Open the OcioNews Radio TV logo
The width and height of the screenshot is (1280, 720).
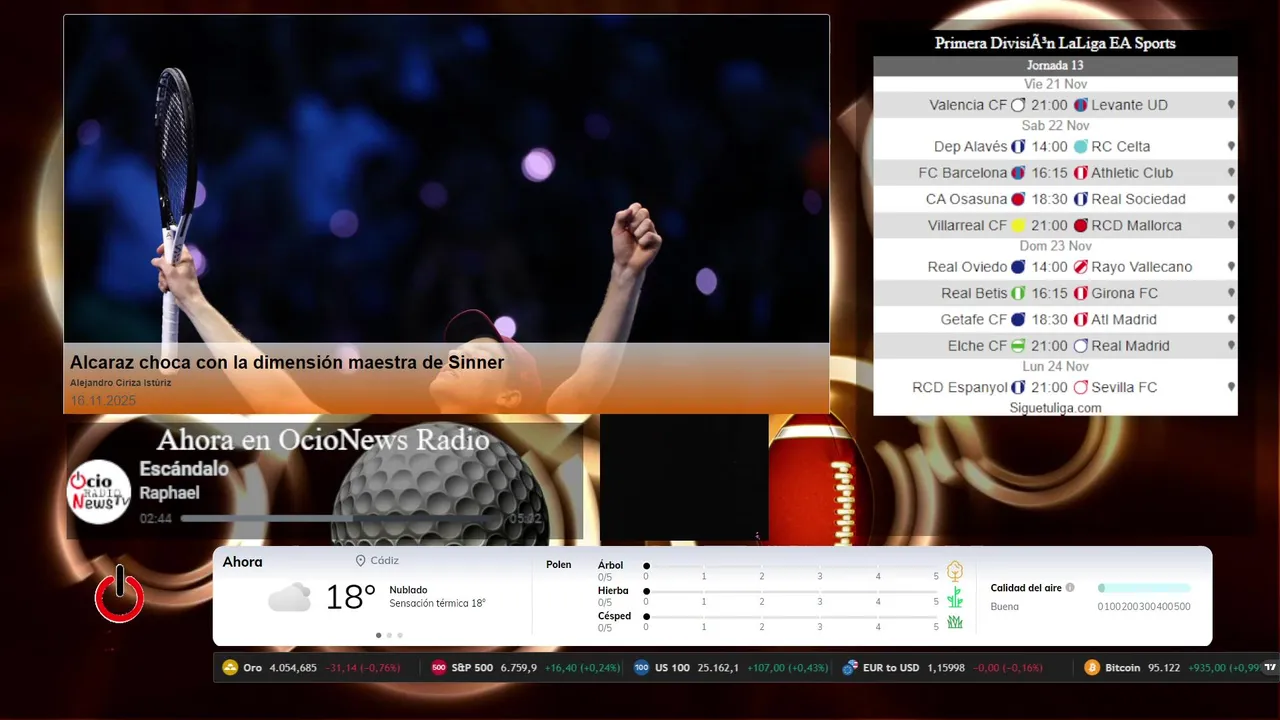pyautogui.click(x=99, y=491)
